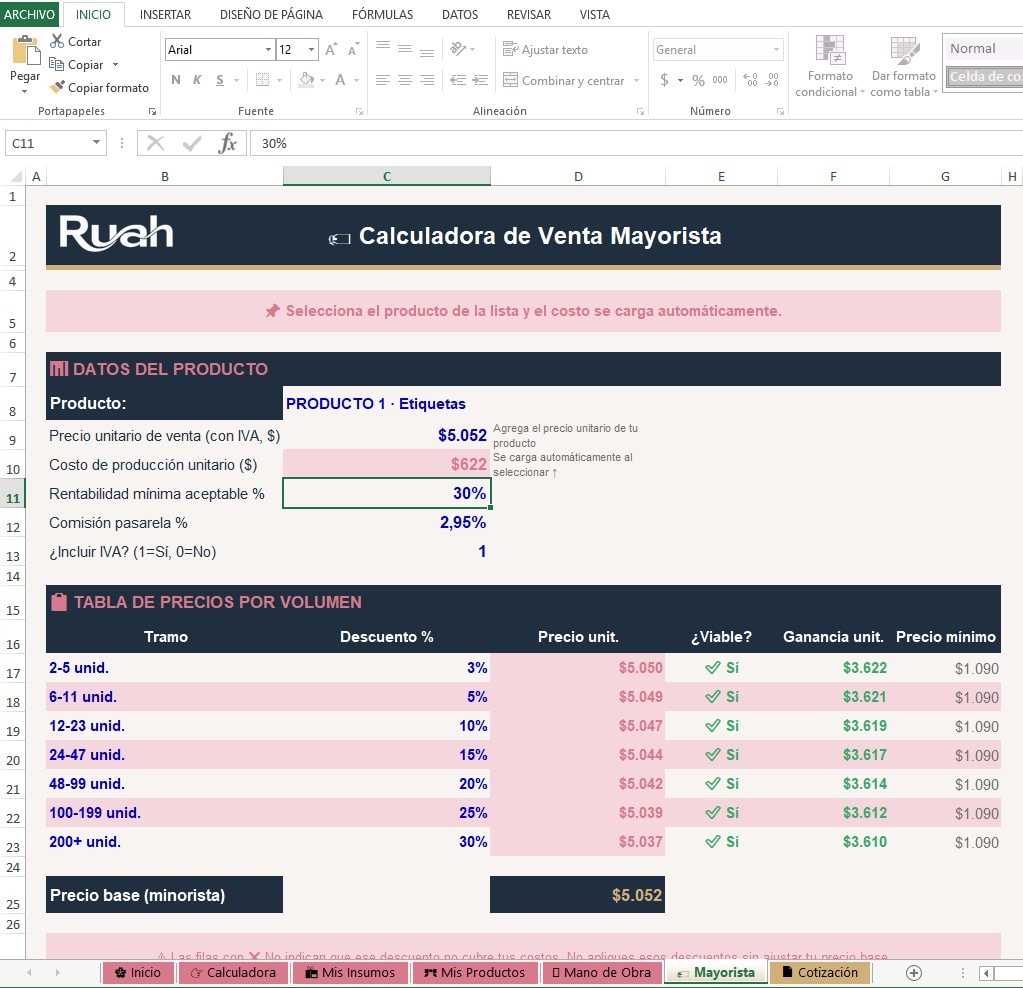This screenshot has height=988, width=1023.
Task: Click in the formula bar showing 30%
Action: 636,143
